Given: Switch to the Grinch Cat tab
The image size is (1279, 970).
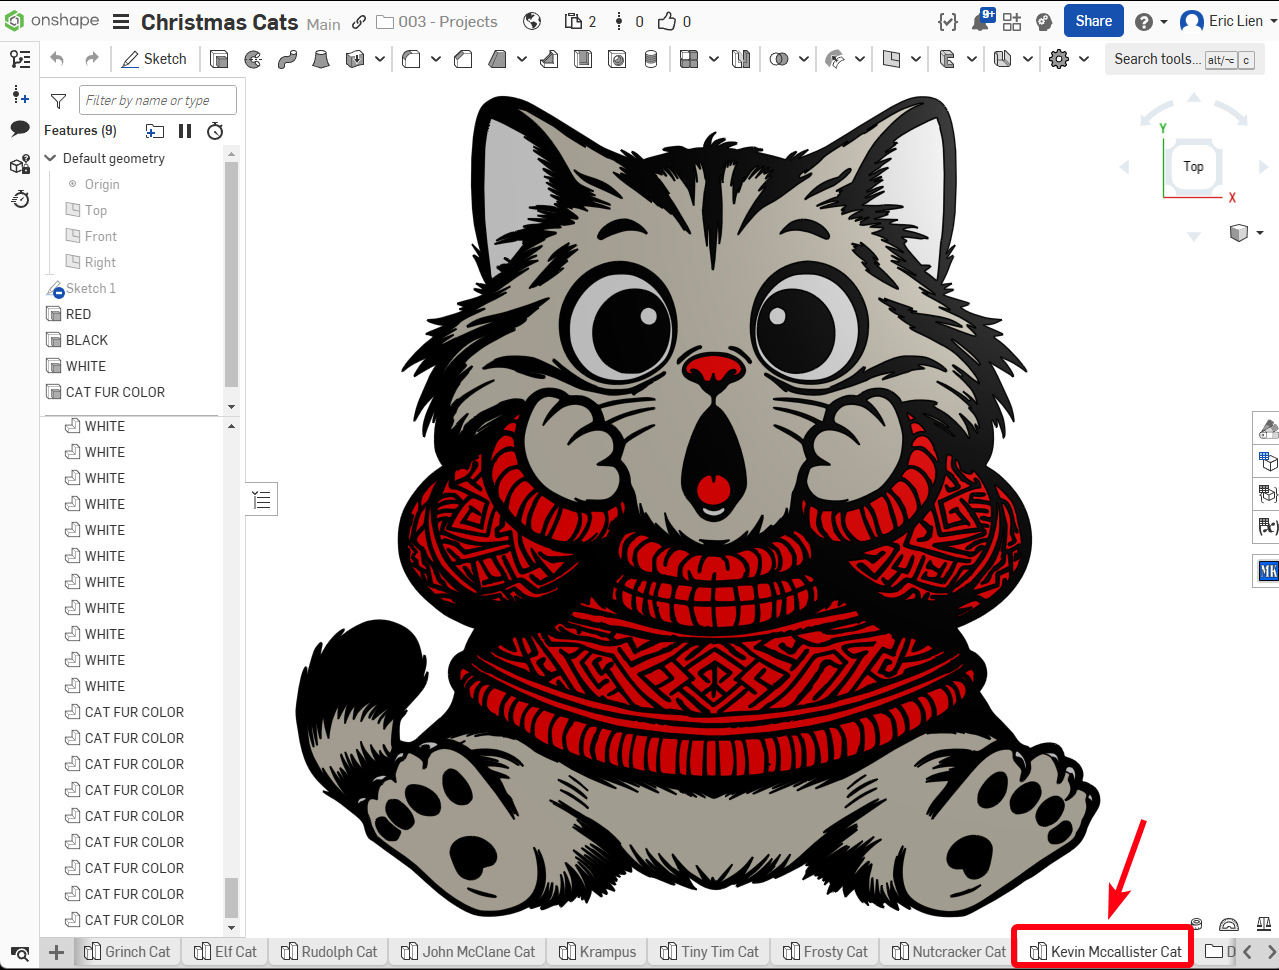Looking at the screenshot, I should (x=127, y=952).
